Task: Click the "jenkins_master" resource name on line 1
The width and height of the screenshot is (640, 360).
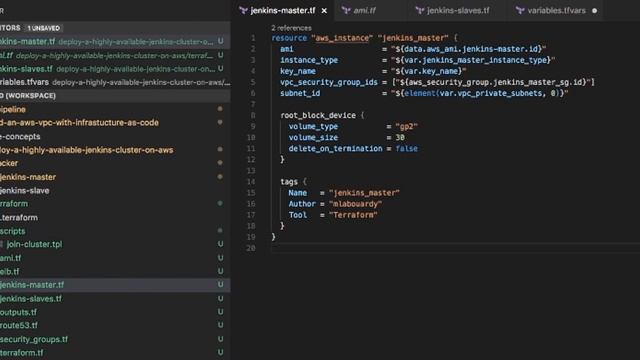Action: pyautogui.click(x=413, y=38)
